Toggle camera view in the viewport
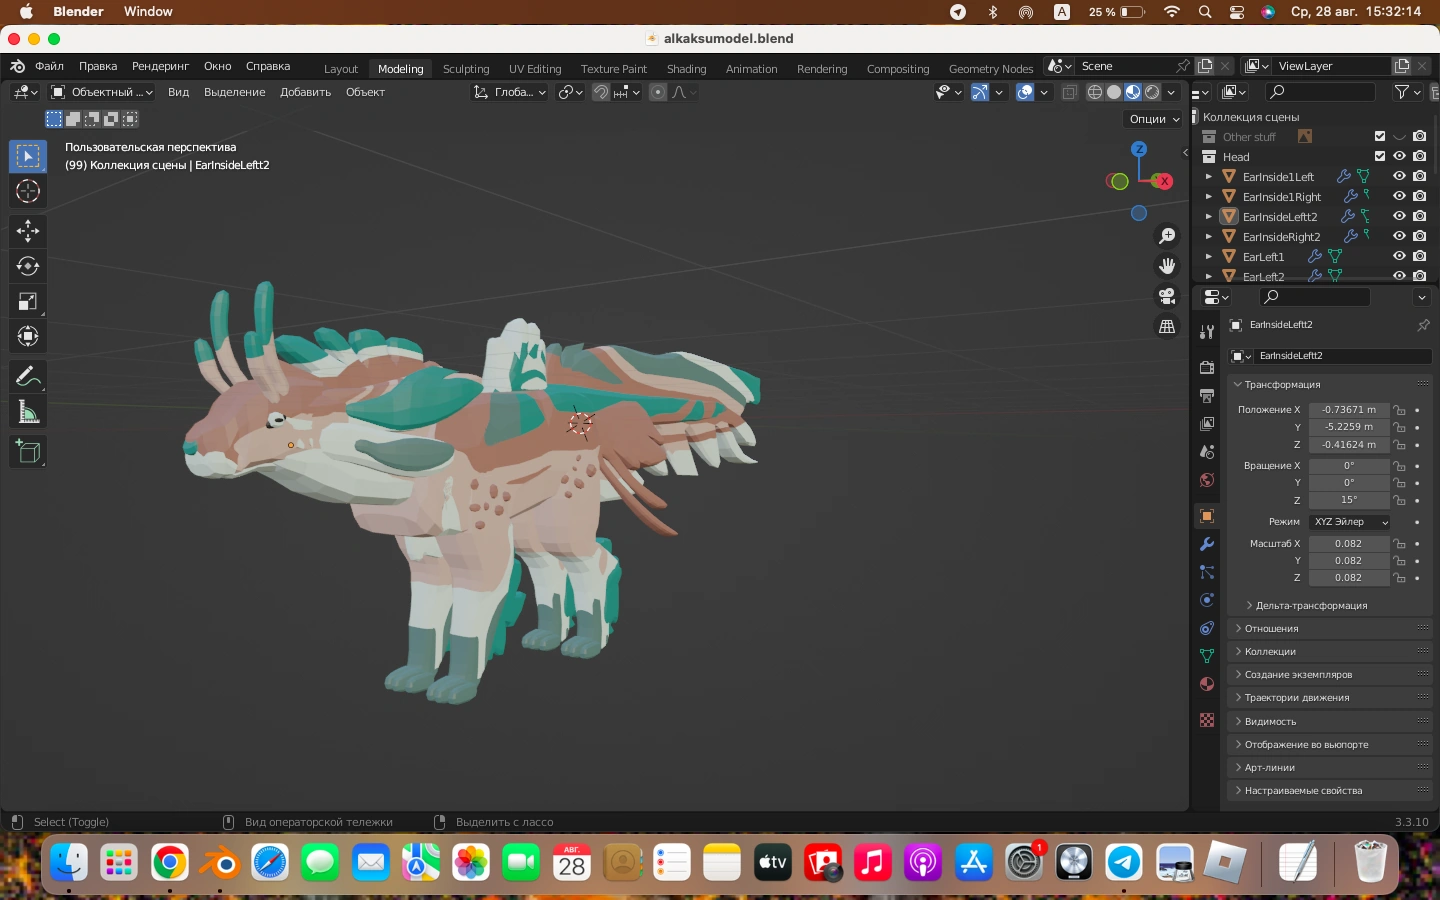Screen dimensions: 1440x900 (x=1167, y=296)
